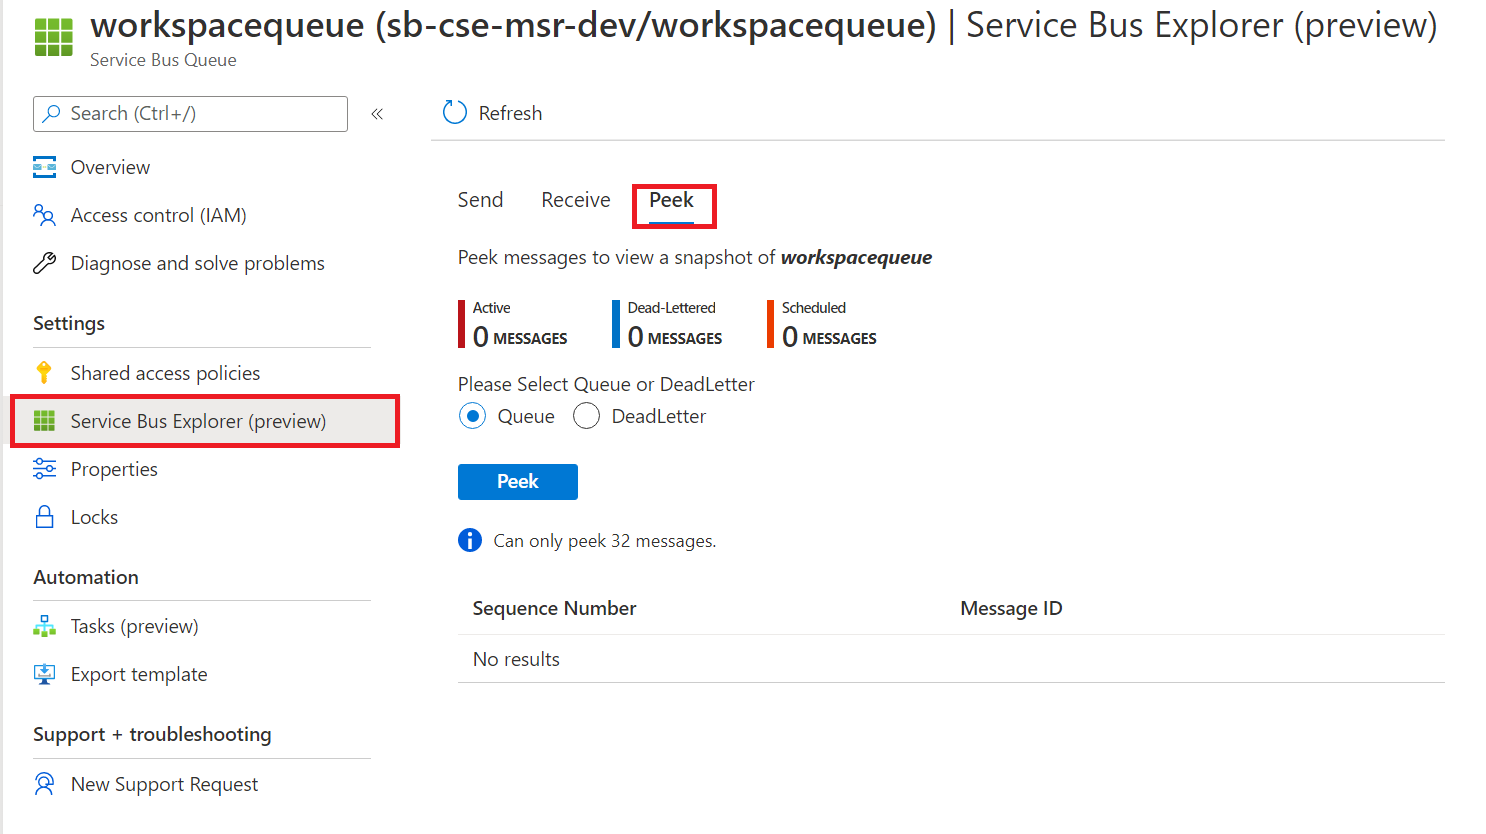Switch to the Send tab
This screenshot has width=1486, height=834.
[480, 199]
